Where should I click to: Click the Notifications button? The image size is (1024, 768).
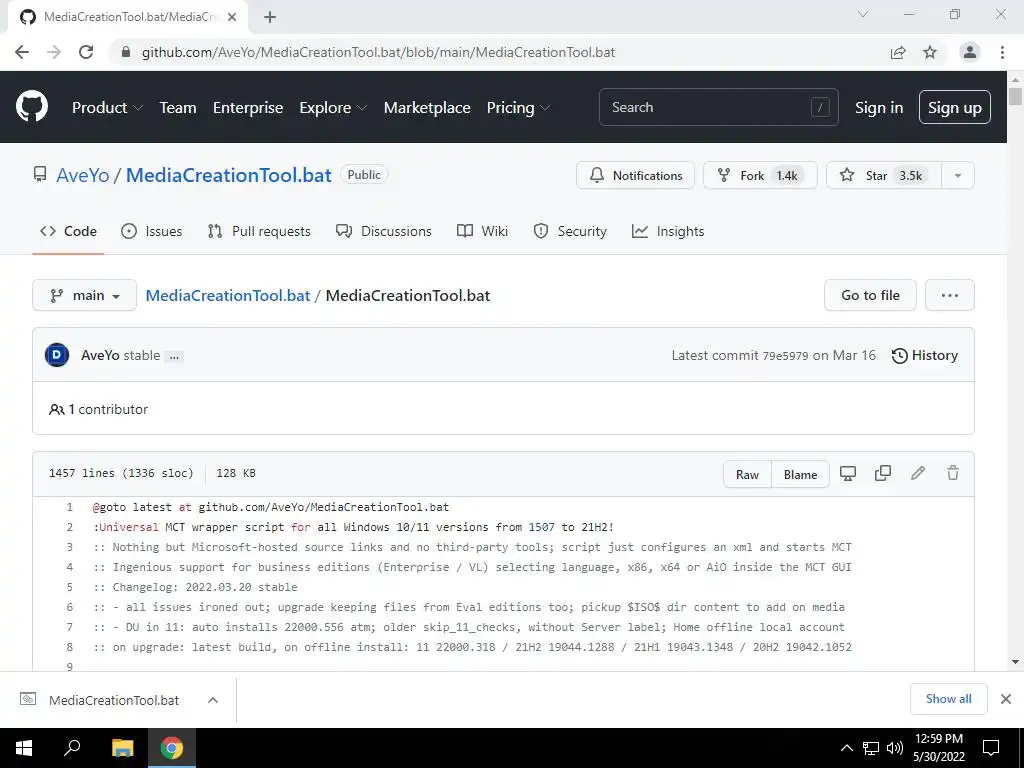click(x=635, y=175)
